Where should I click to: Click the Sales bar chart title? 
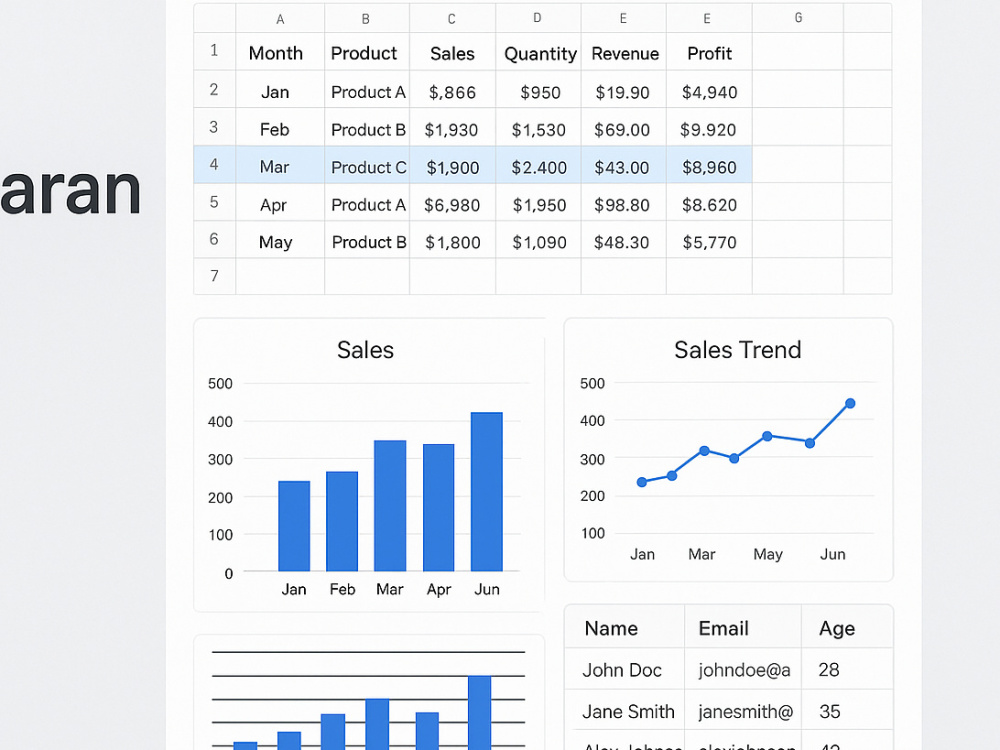point(365,349)
